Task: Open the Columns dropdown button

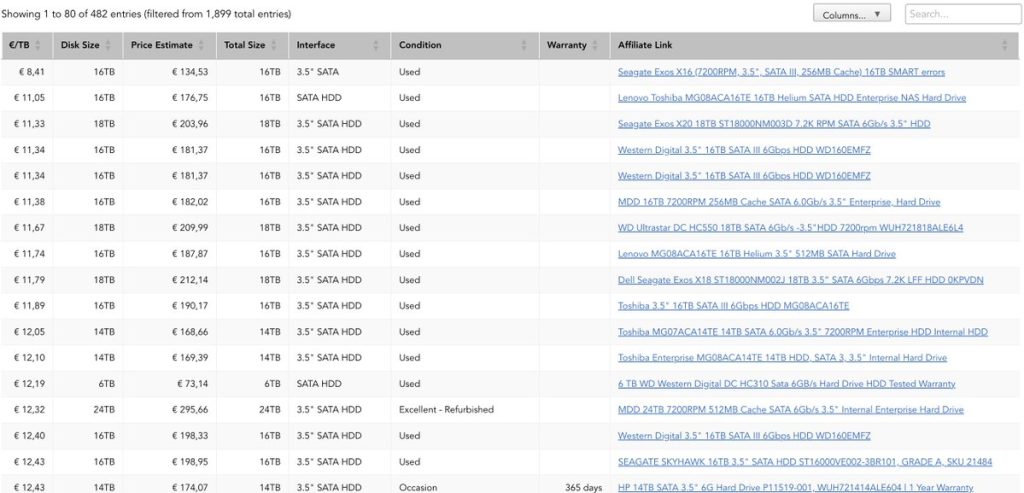Action: click(x=850, y=14)
